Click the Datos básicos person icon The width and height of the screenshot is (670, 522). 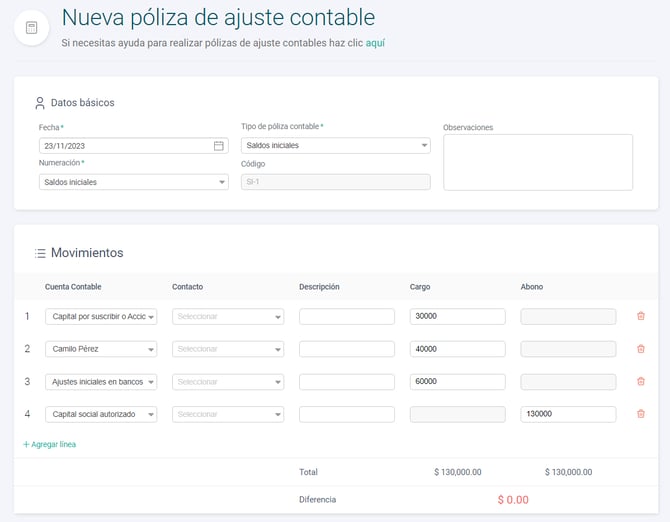click(x=40, y=103)
